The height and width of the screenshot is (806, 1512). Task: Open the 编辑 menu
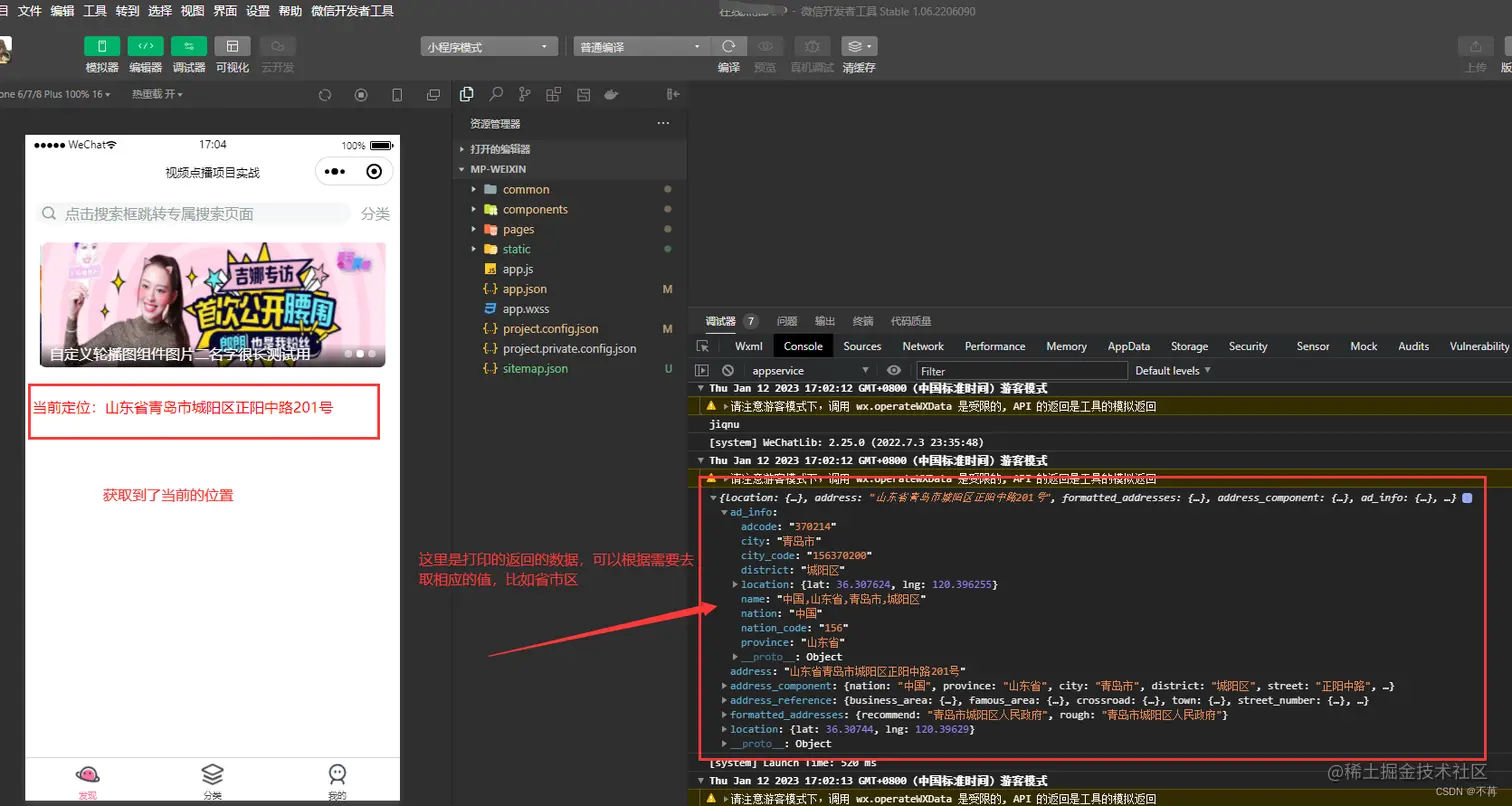[x=62, y=11]
